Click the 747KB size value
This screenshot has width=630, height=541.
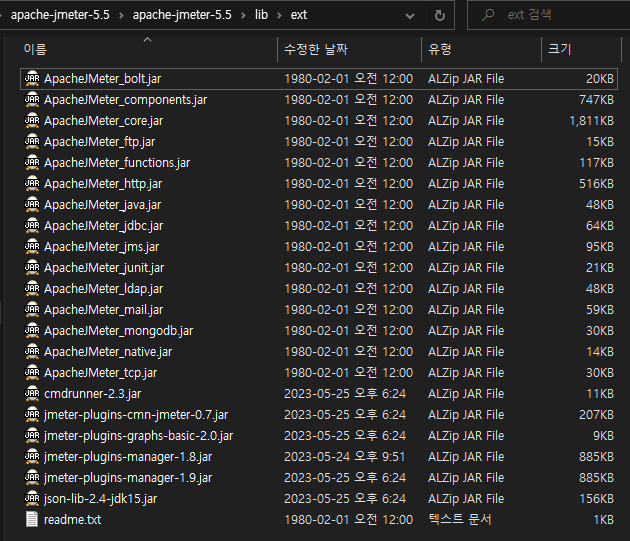(596, 99)
